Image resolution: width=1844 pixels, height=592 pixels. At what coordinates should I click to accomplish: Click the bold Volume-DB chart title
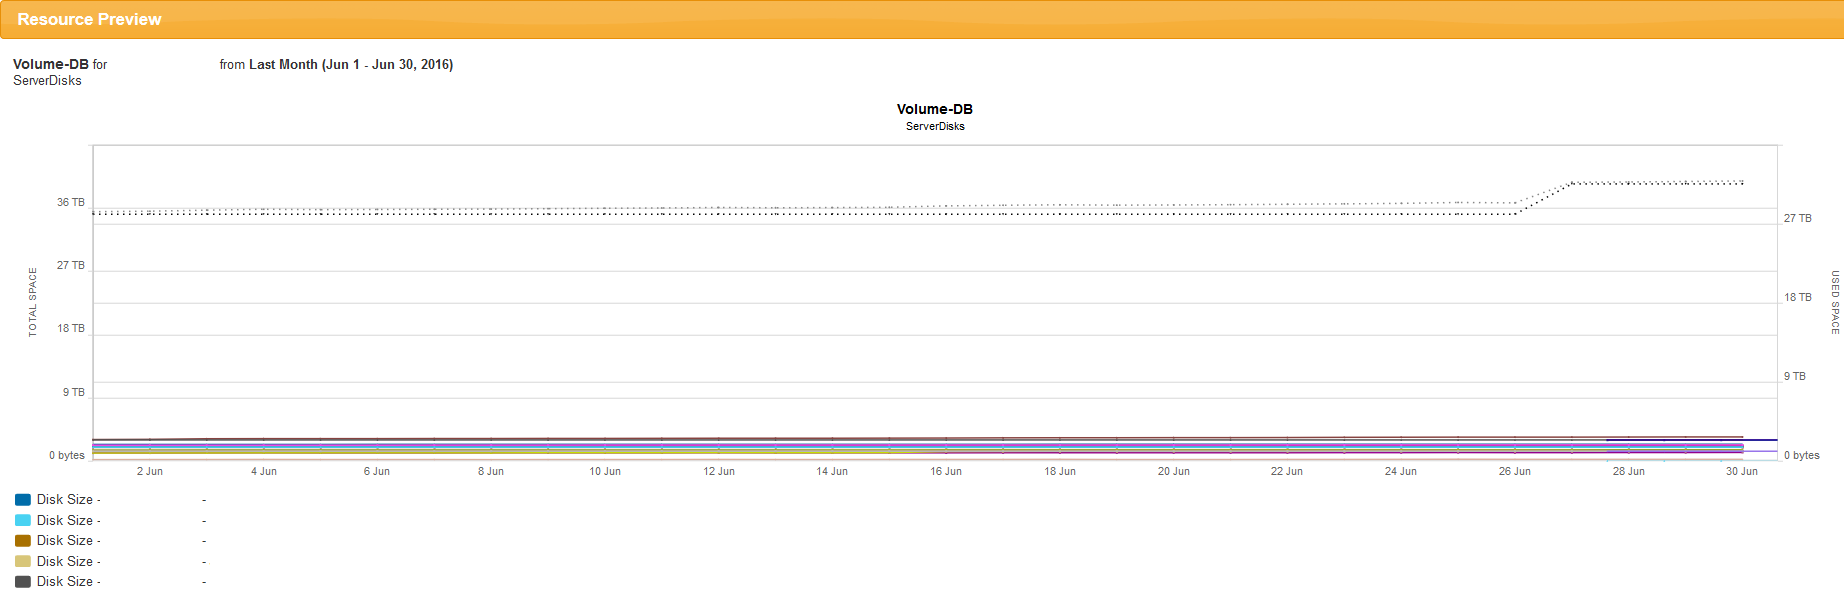pos(935,109)
